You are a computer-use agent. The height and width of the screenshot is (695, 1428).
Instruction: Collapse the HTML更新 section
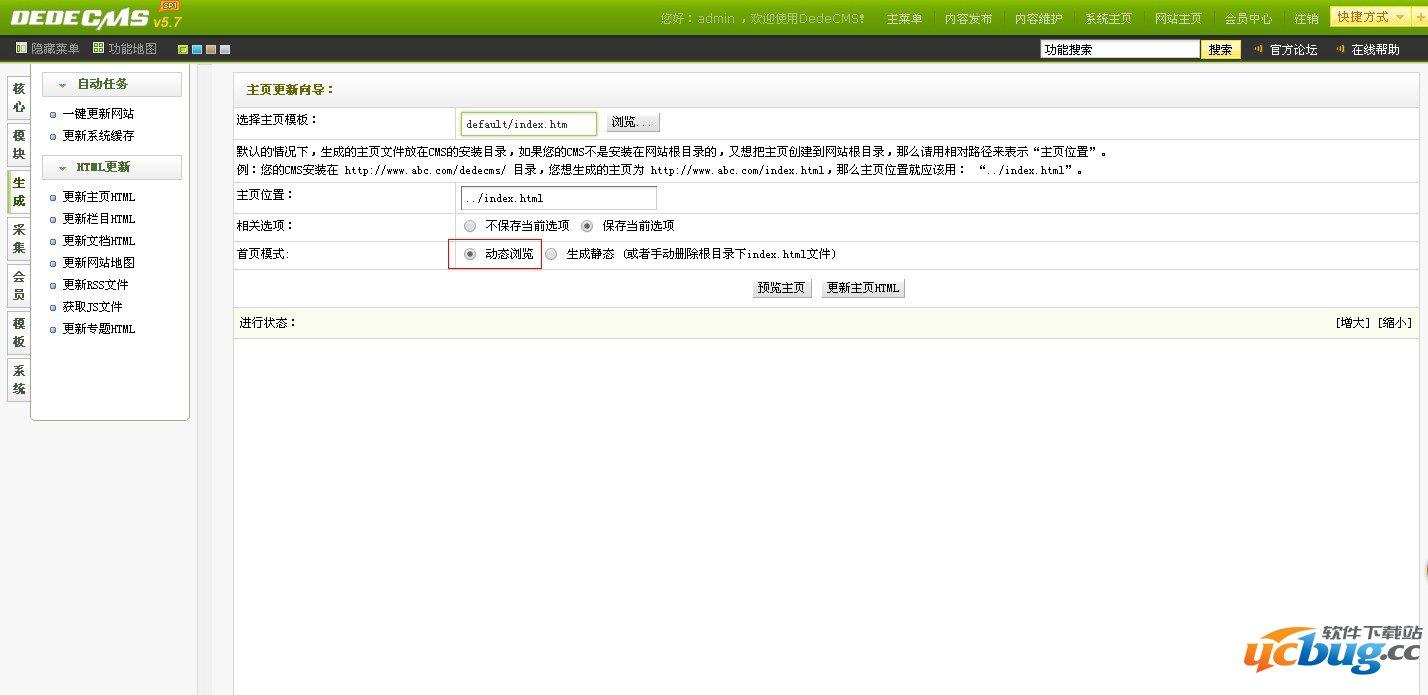pos(112,167)
